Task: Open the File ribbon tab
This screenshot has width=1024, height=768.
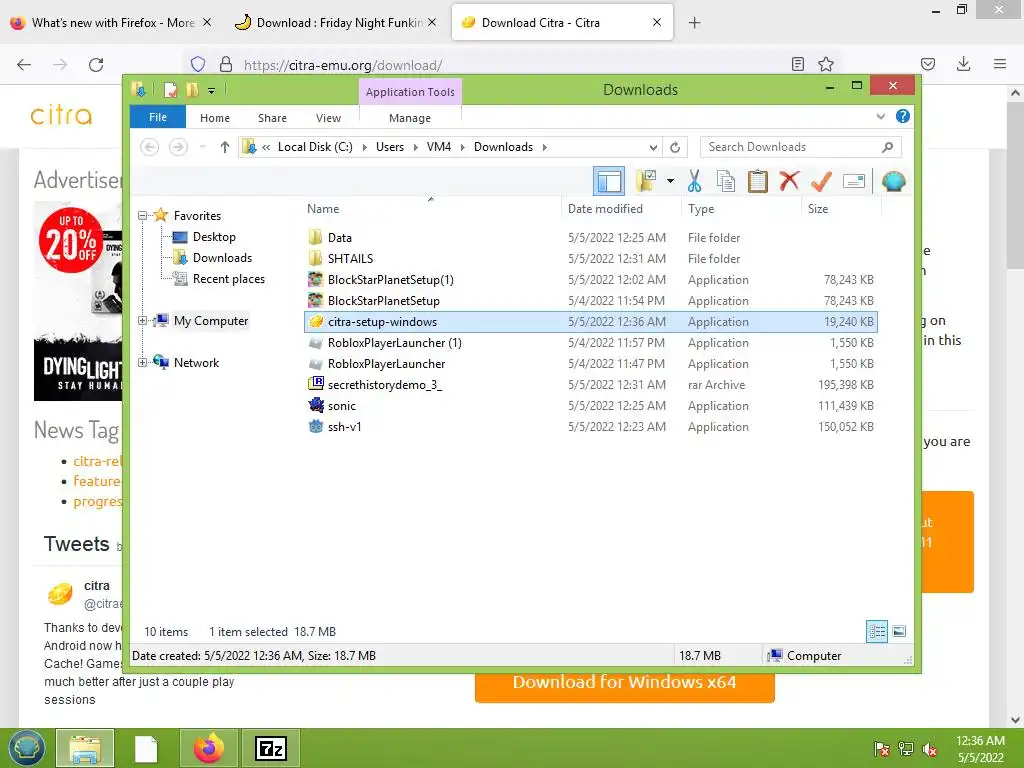Action: (x=158, y=117)
